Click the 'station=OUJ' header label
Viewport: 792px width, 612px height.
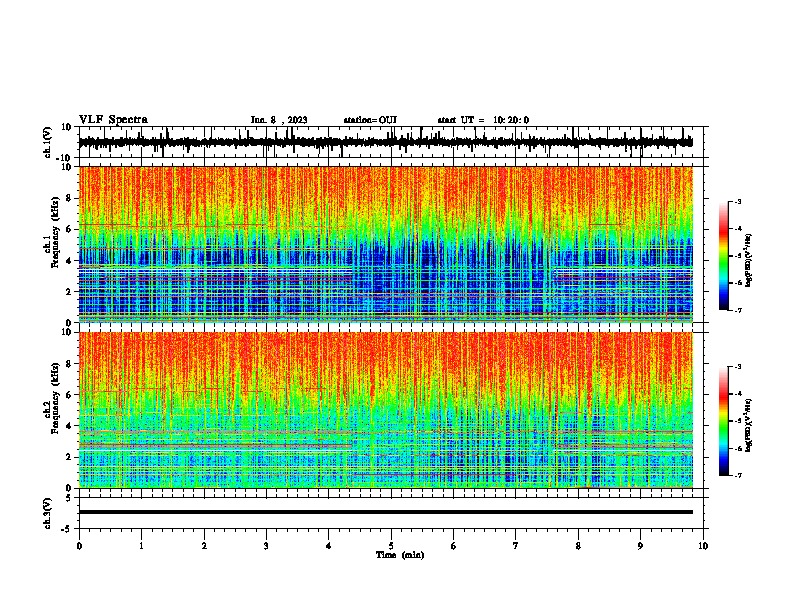[370, 120]
